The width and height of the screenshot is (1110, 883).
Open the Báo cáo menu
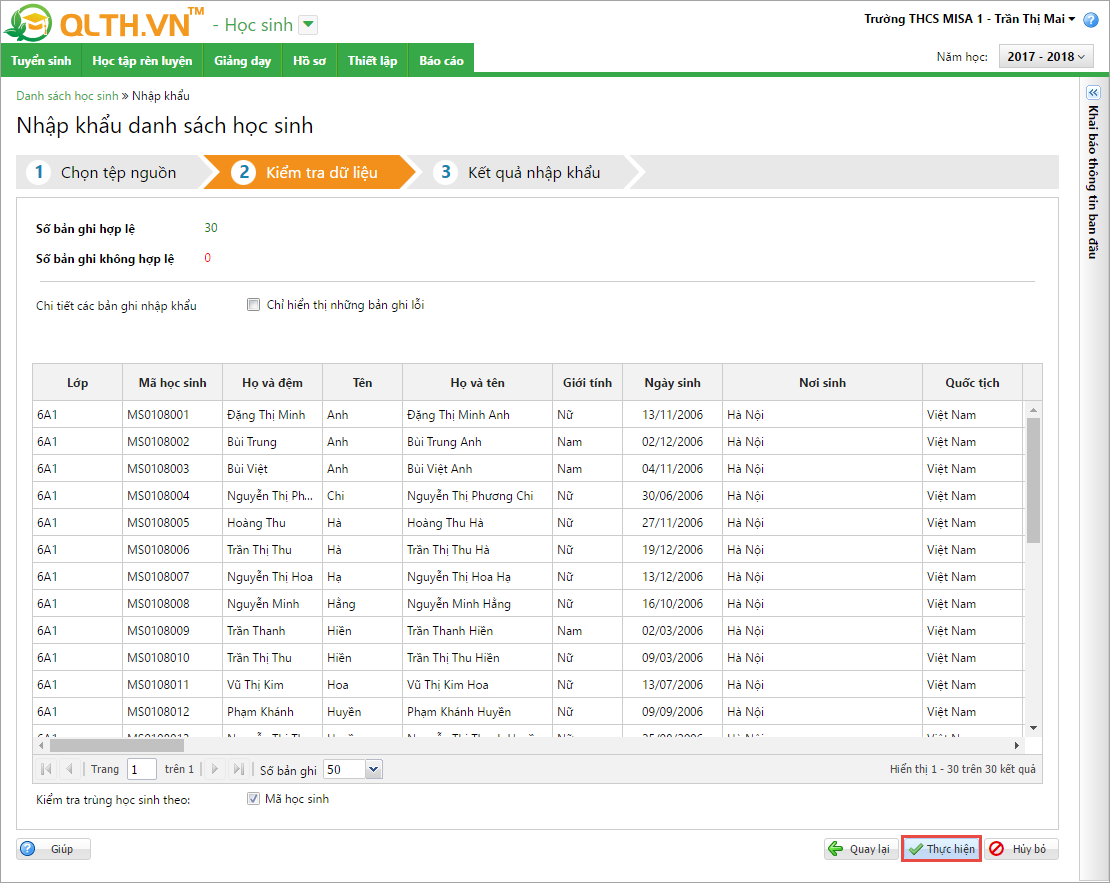click(x=441, y=61)
